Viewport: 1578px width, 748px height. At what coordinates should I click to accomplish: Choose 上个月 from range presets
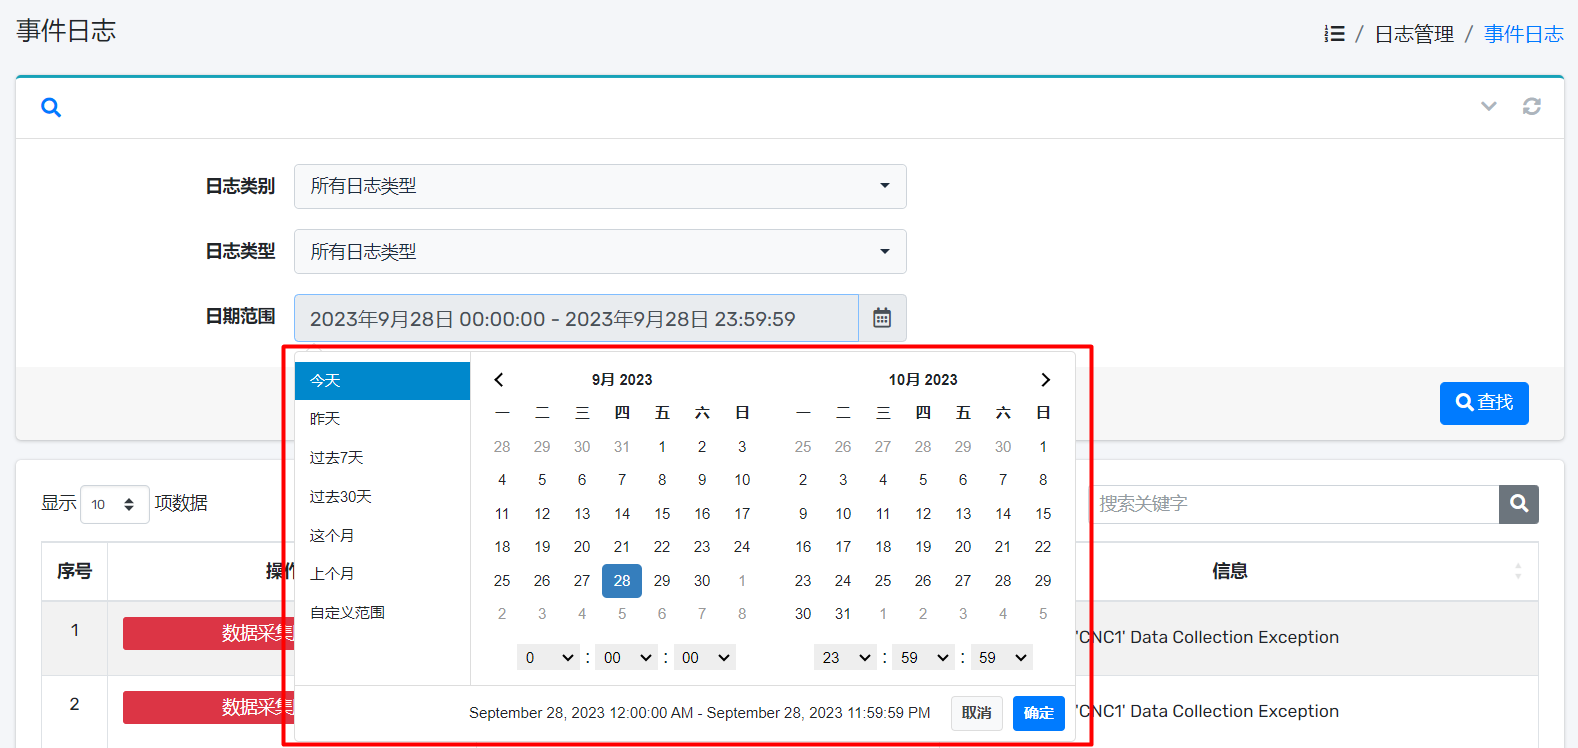click(x=332, y=574)
